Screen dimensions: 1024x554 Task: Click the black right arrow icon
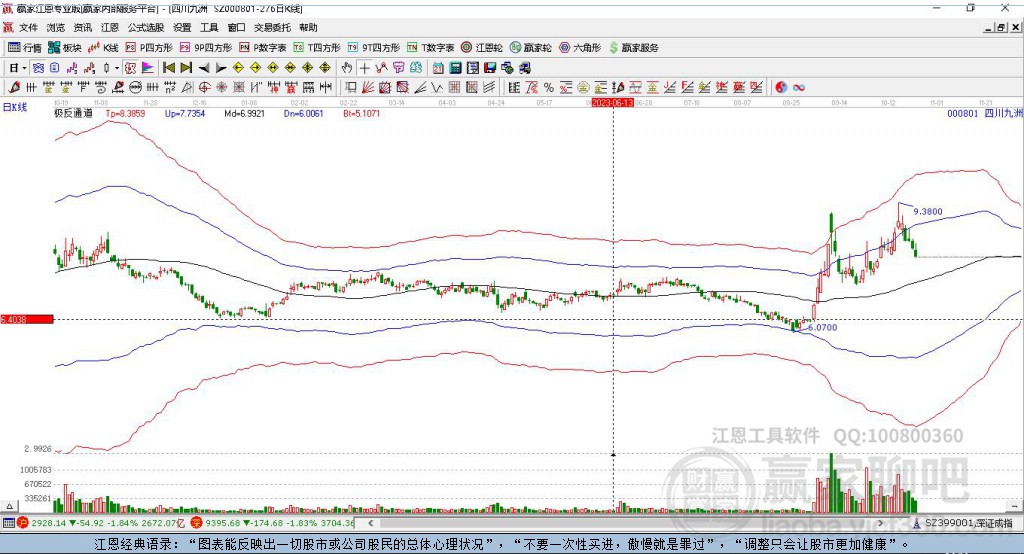[221, 68]
